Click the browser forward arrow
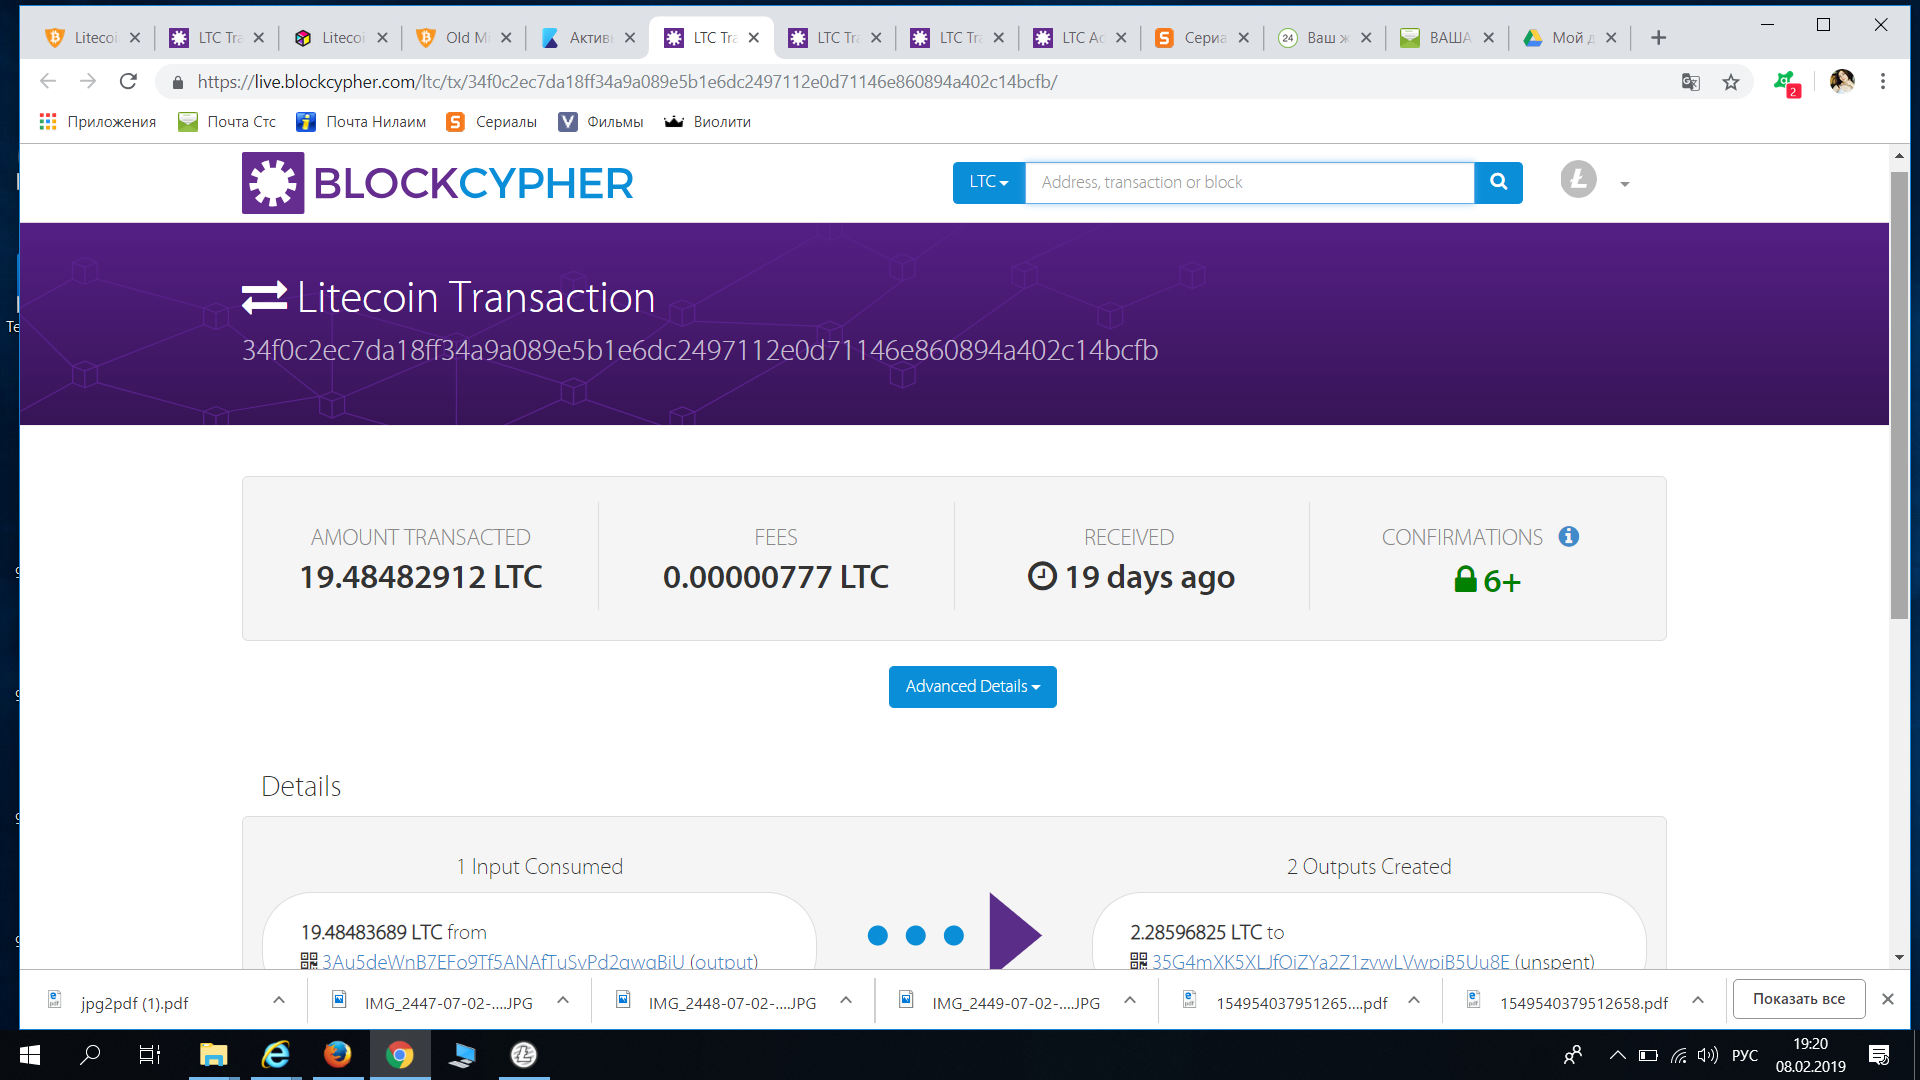Screen dimensions: 1920x1080 coord(88,81)
